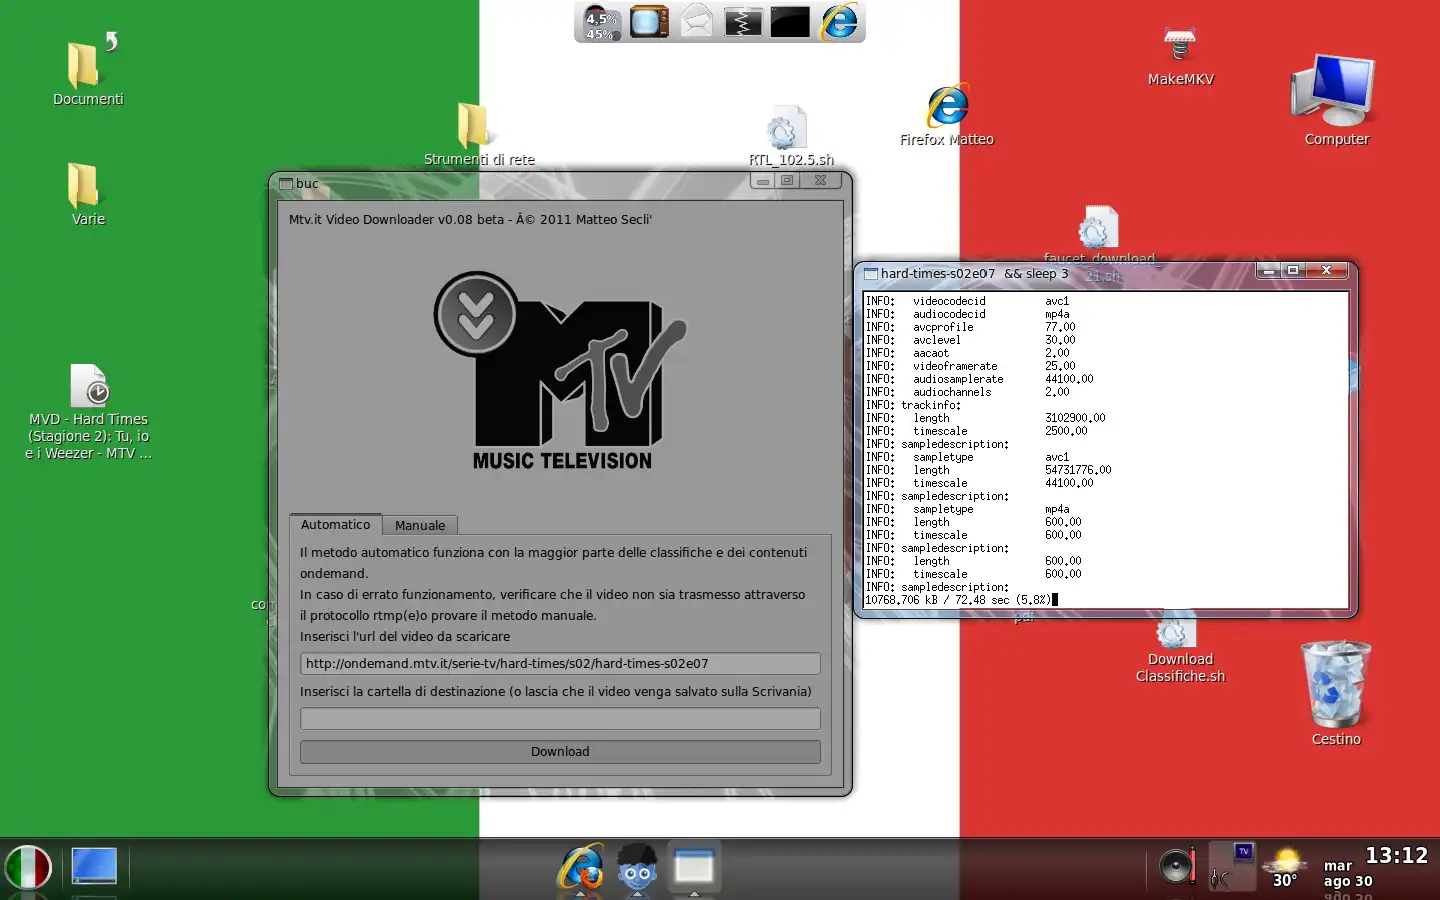Viewport: 1440px width, 900px height.
Task: Click the buc window title bar icon
Action: pyautogui.click(x=286, y=184)
